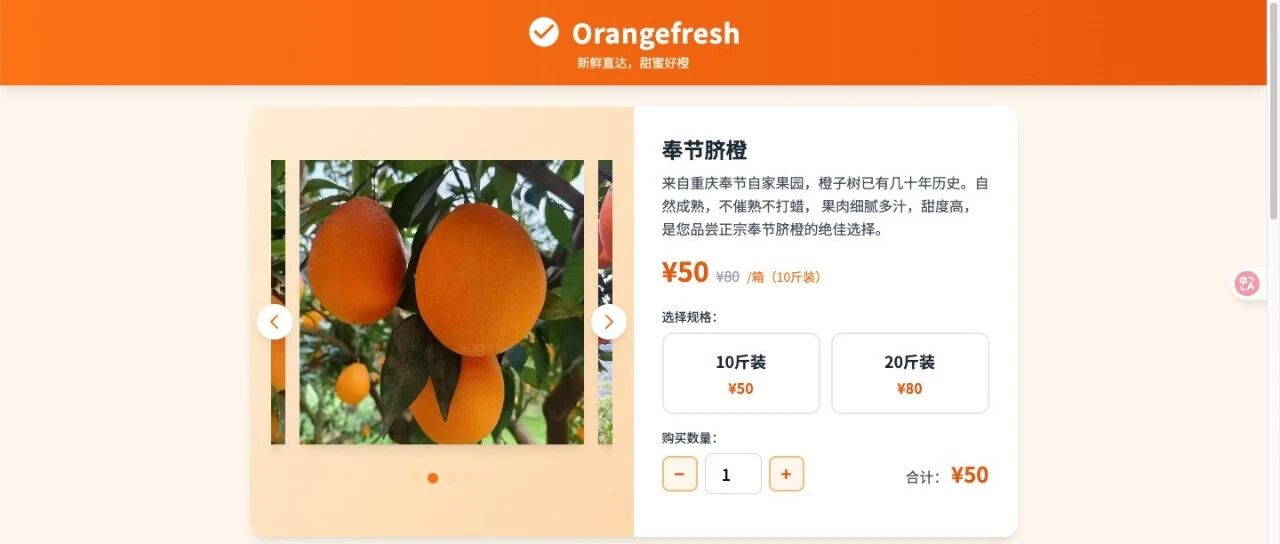Advance the carousel with the right arrow
Viewport: 1280px width, 544px height.
[x=608, y=322]
